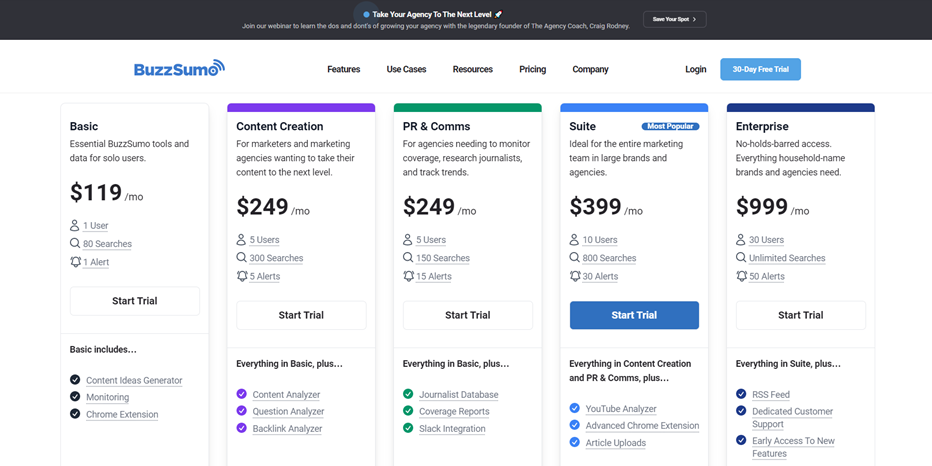932x466 pixels.
Task: Open the Backlink Analyzer link
Action: point(287,429)
